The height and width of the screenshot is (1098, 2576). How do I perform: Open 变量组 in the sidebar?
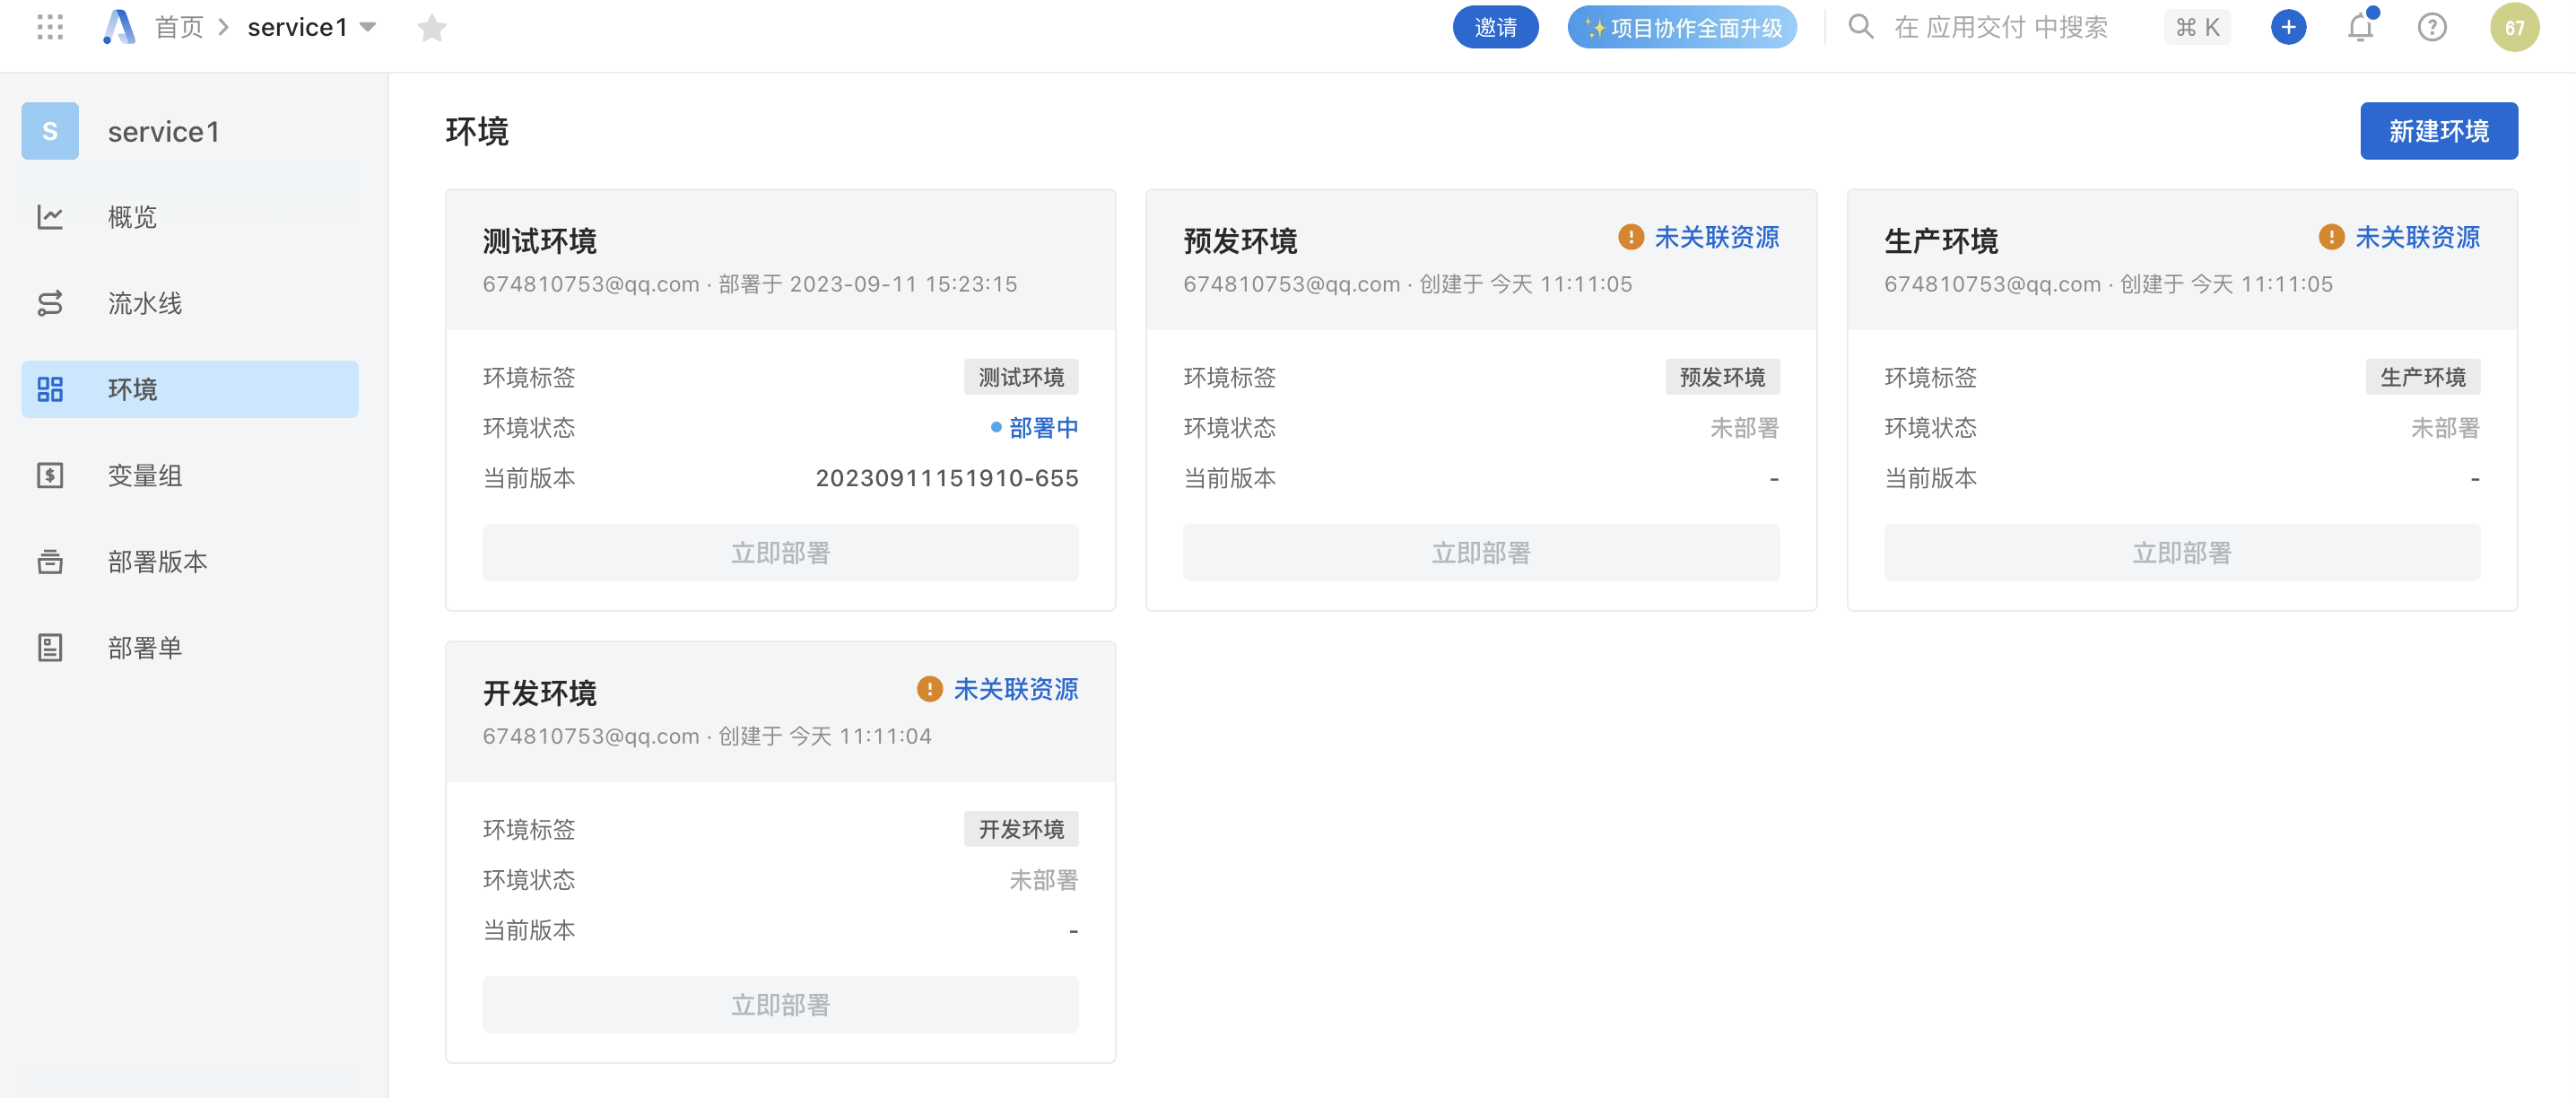[x=190, y=475]
